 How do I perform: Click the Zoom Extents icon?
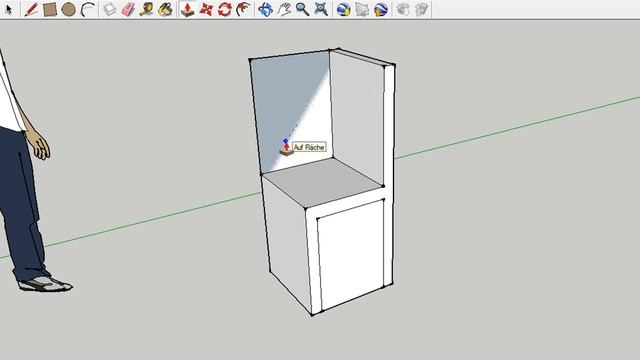[321, 9]
